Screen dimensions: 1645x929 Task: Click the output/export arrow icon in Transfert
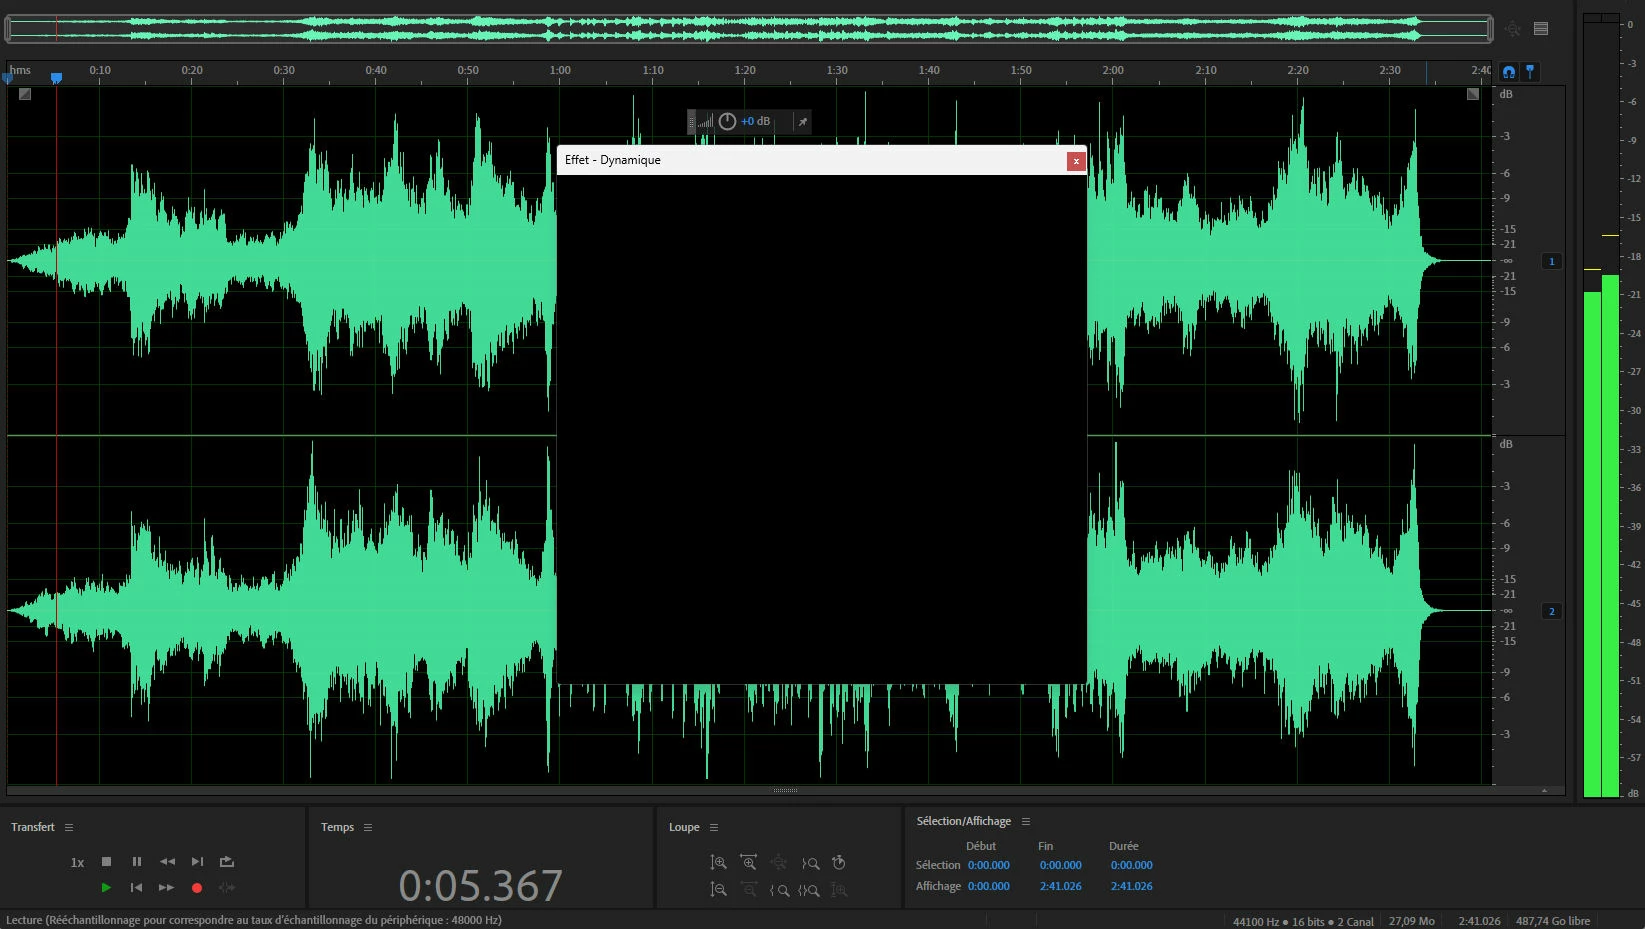pos(227,861)
